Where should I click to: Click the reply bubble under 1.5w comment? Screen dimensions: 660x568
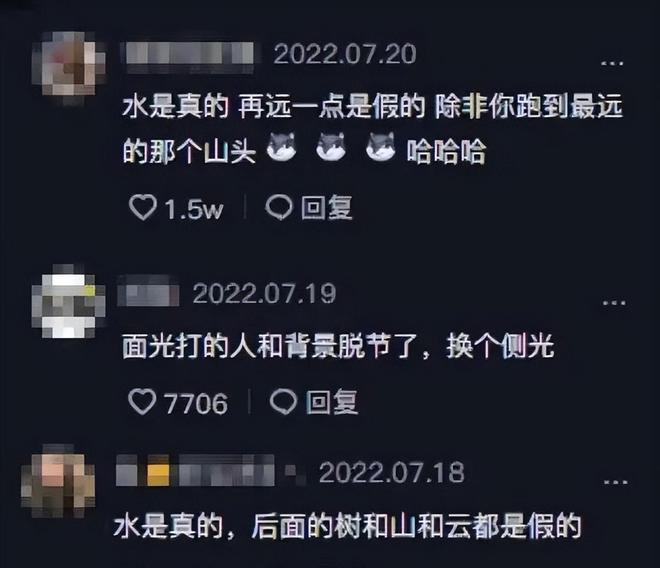[279, 207]
